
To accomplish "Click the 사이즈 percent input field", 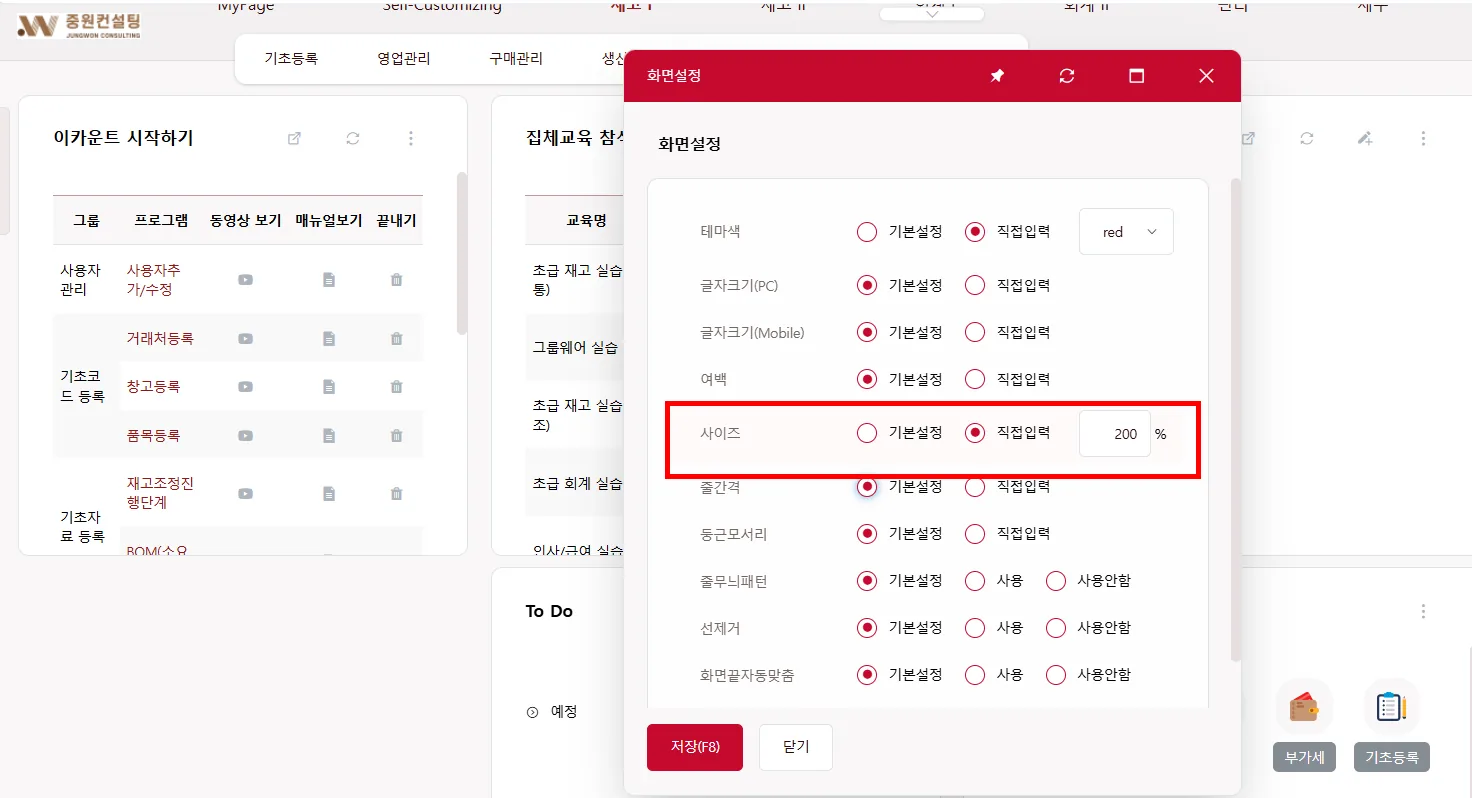I will pos(1115,434).
